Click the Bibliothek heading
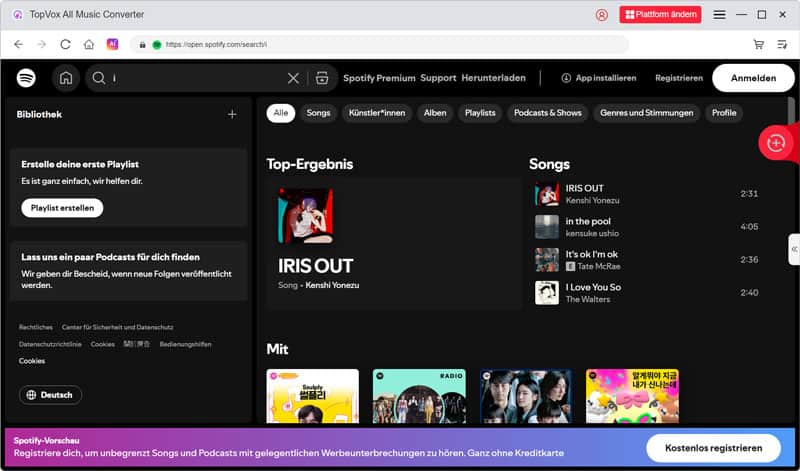The height and width of the screenshot is (471, 800). click(x=39, y=114)
